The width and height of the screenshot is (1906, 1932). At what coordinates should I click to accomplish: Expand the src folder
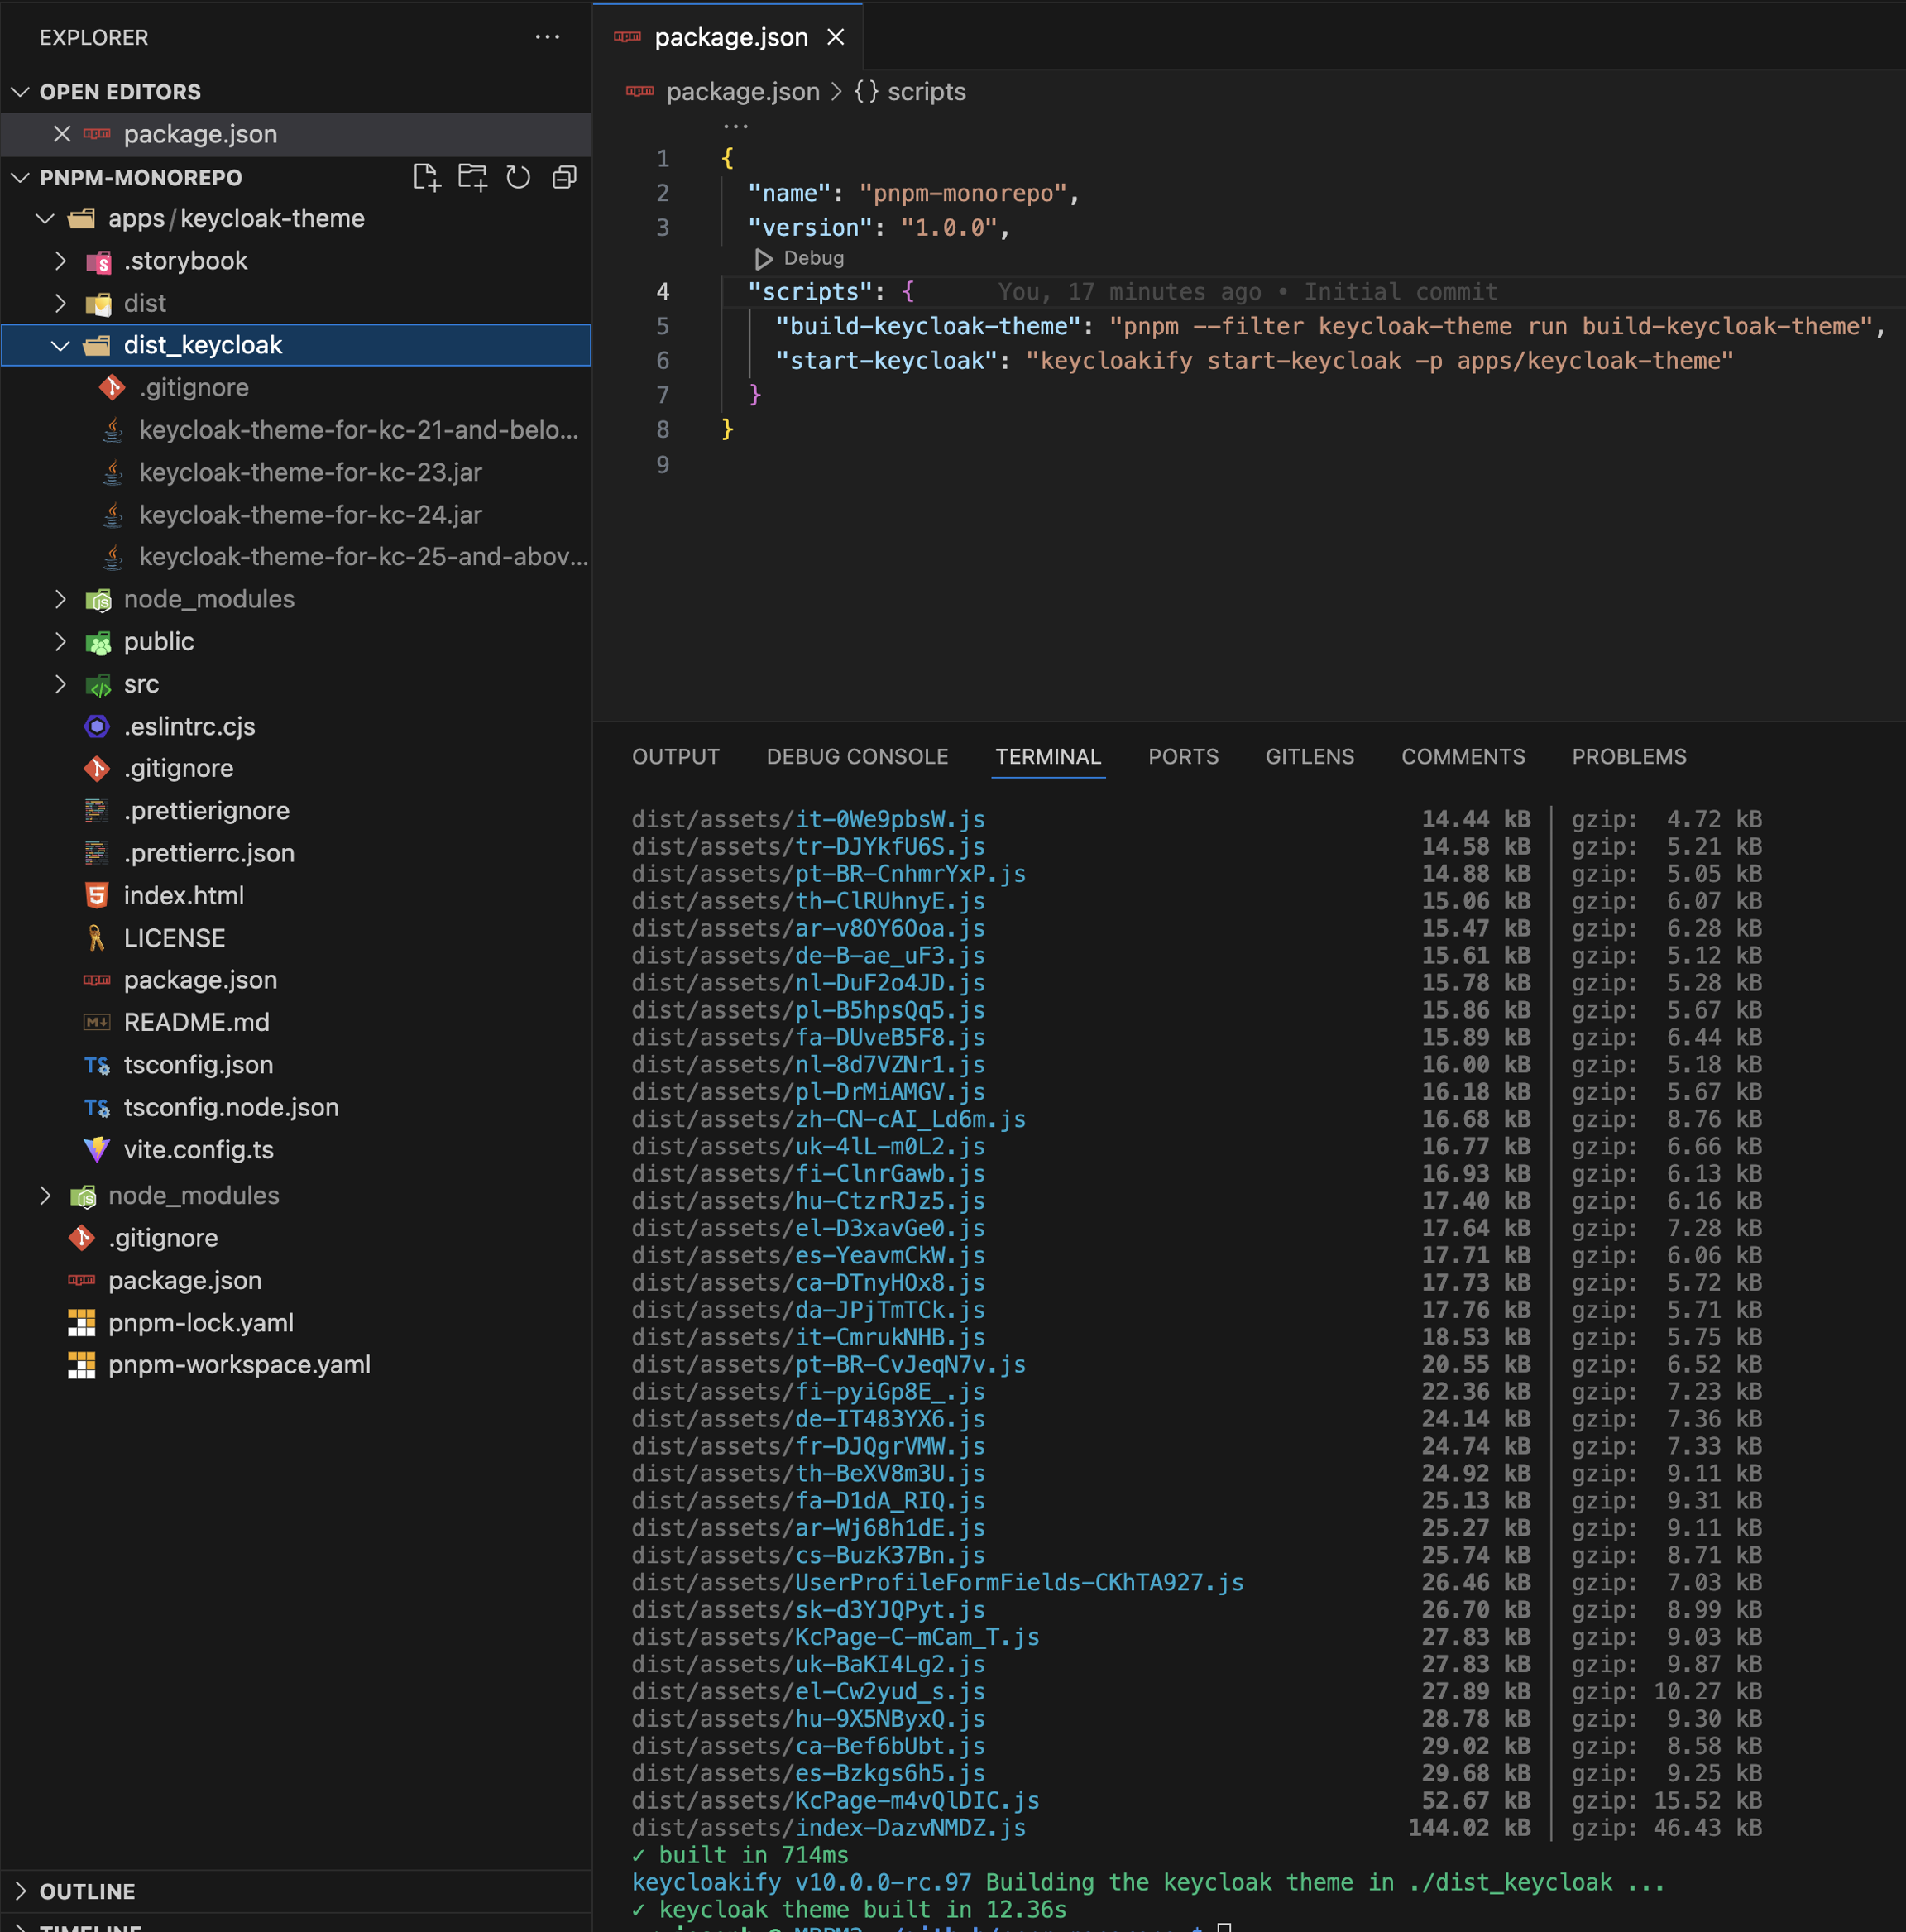pyautogui.click(x=61, y=684)
